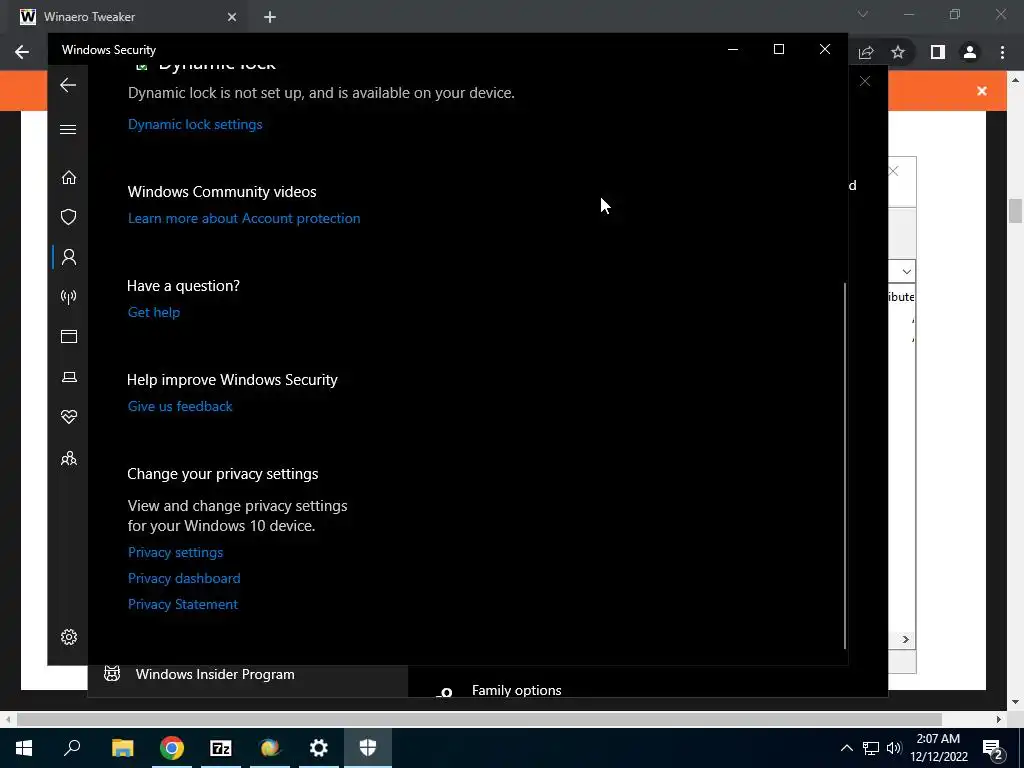Click the right scroll arrow in background dialog
This screenshot has height=768, width=1024.
coord(905,639)
